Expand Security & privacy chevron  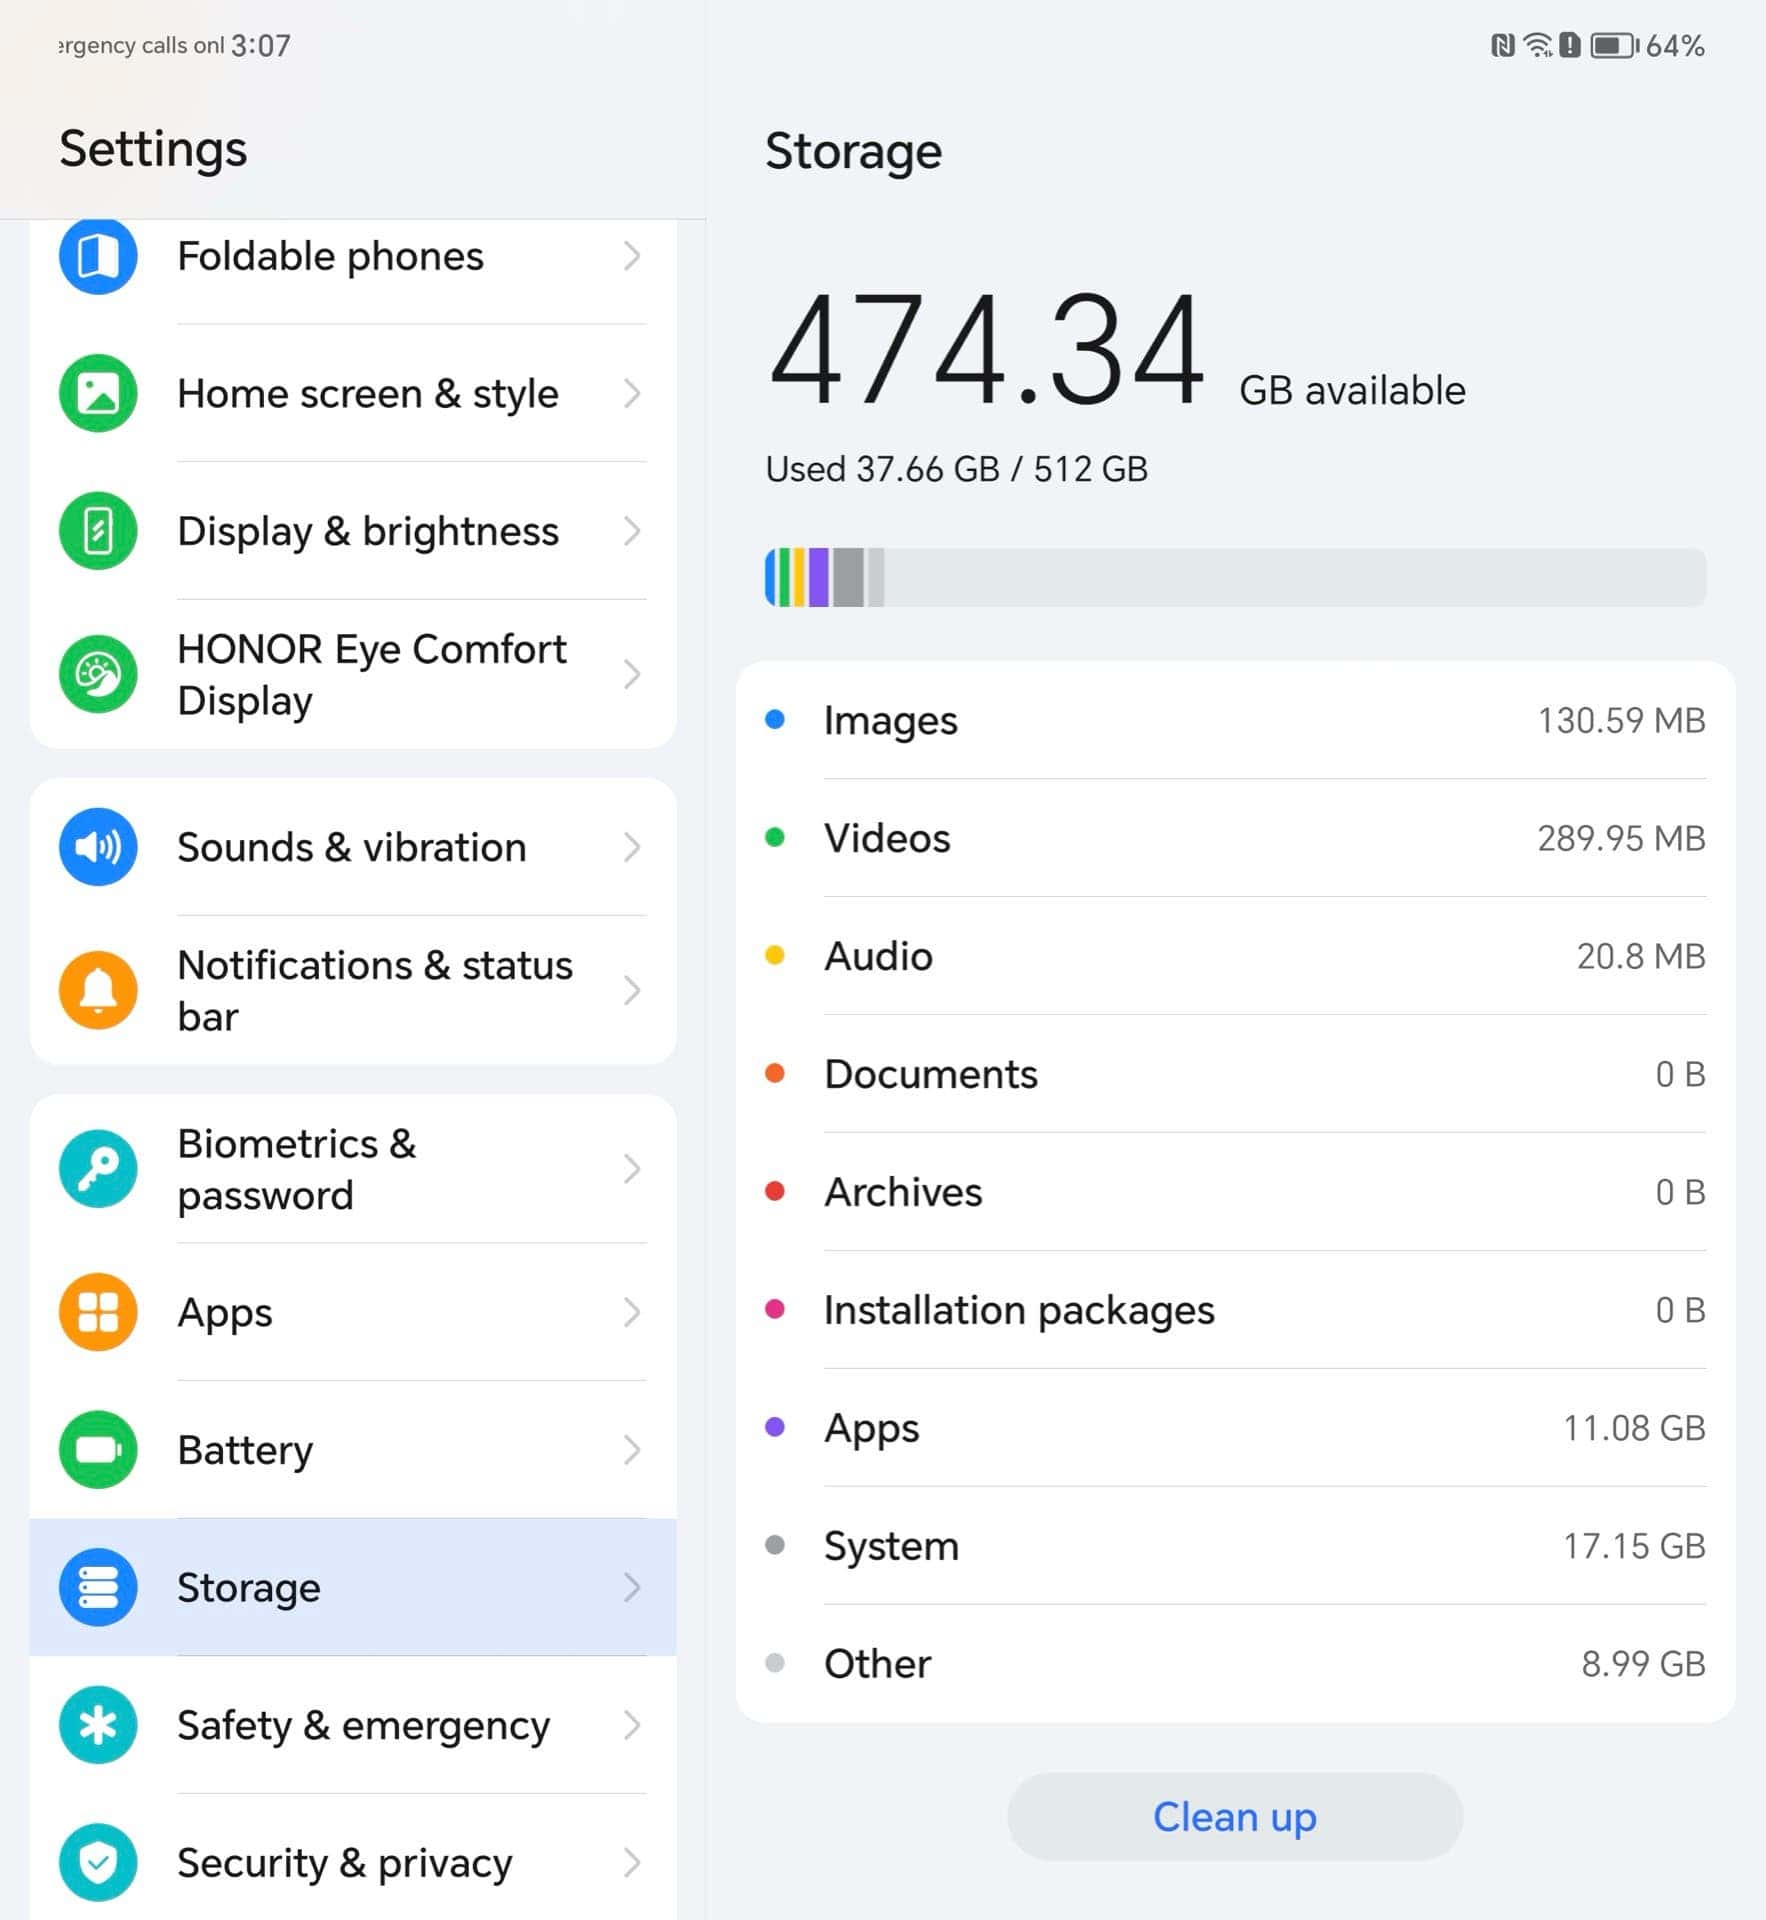tap(631, 1862)
